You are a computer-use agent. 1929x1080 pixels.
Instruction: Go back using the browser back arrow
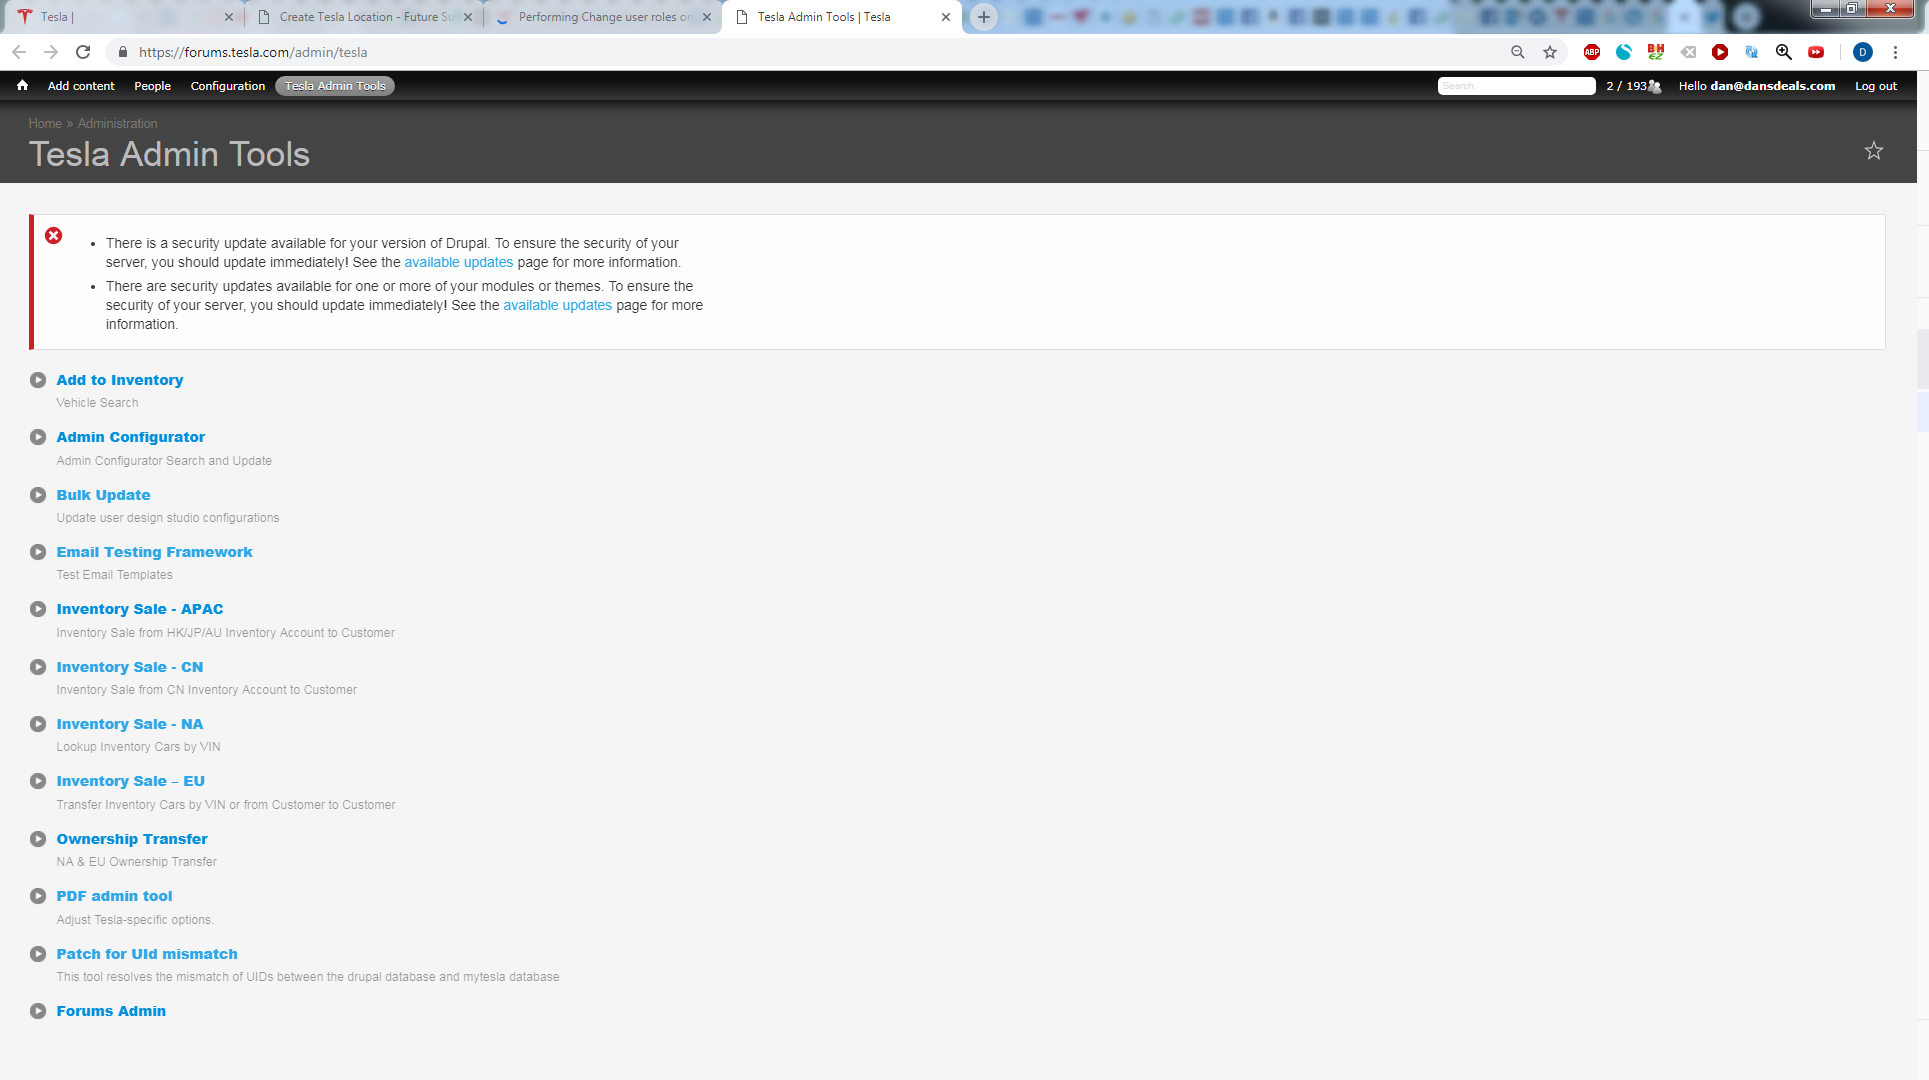[19, 52]
